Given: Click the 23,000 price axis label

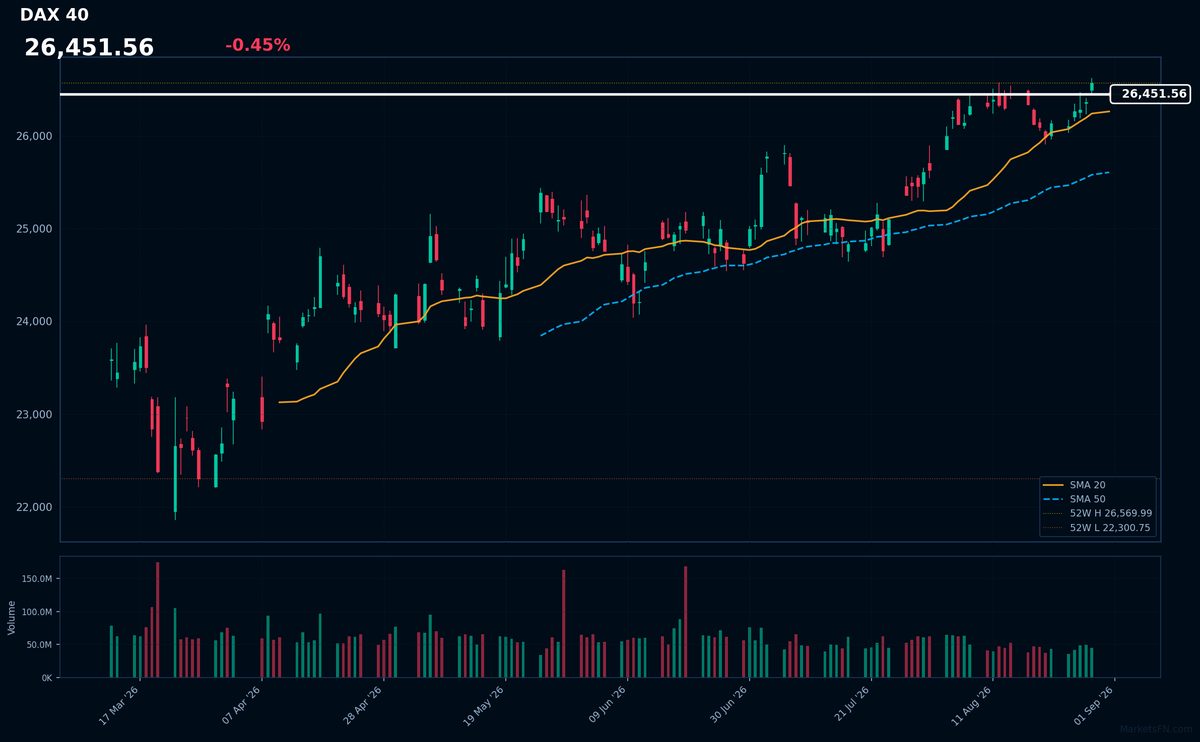Looking at the screenshot, I should pos(35,414).
